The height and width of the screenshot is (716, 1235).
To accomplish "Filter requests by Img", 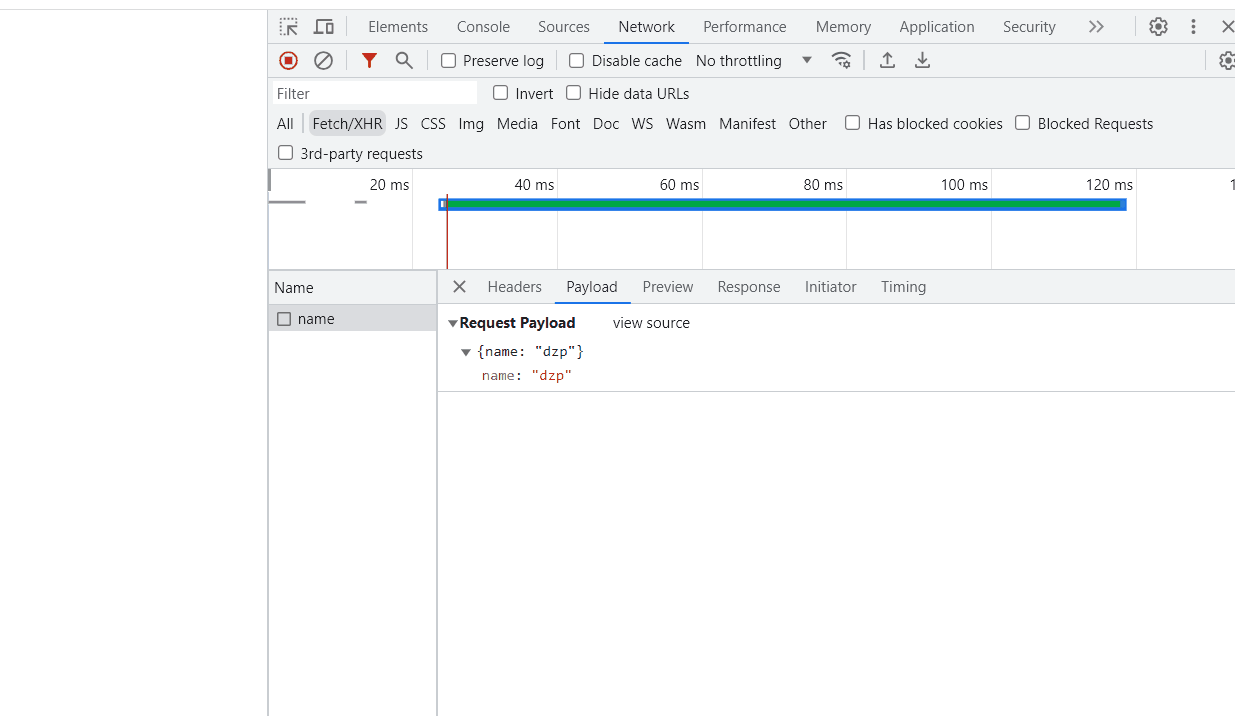I will click(x=471, y=124).
